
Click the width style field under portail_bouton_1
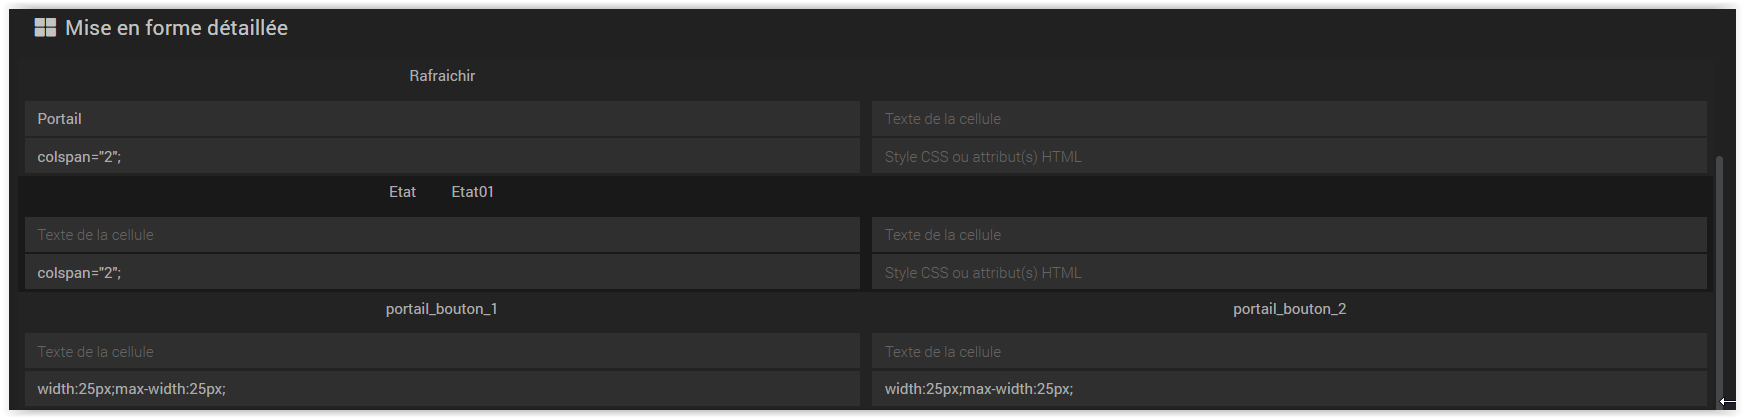[442, 389]
